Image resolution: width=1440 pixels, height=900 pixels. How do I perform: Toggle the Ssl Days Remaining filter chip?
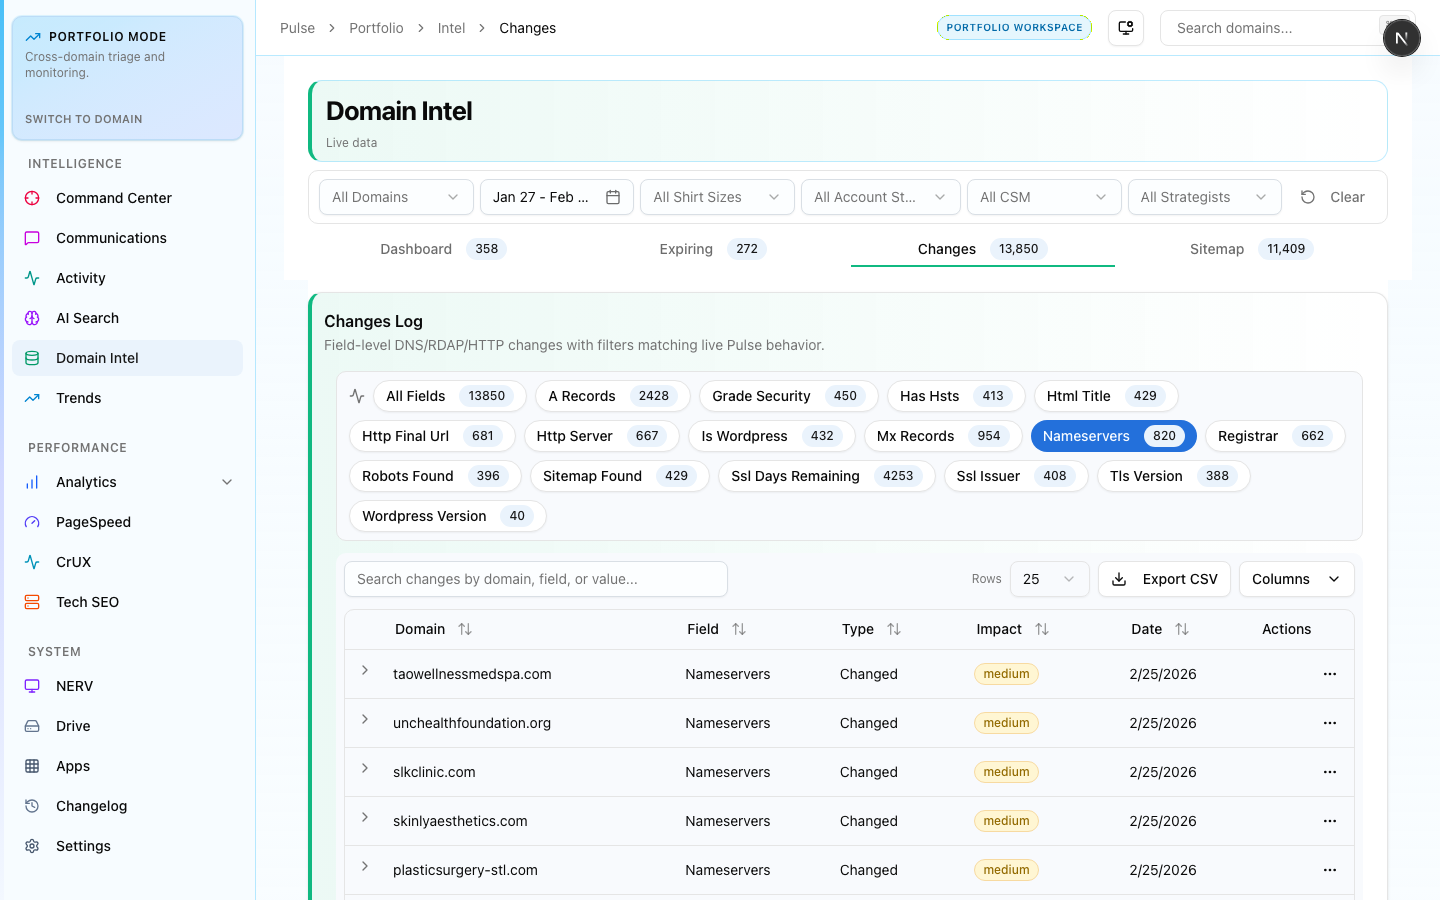[x=825, y=476]
